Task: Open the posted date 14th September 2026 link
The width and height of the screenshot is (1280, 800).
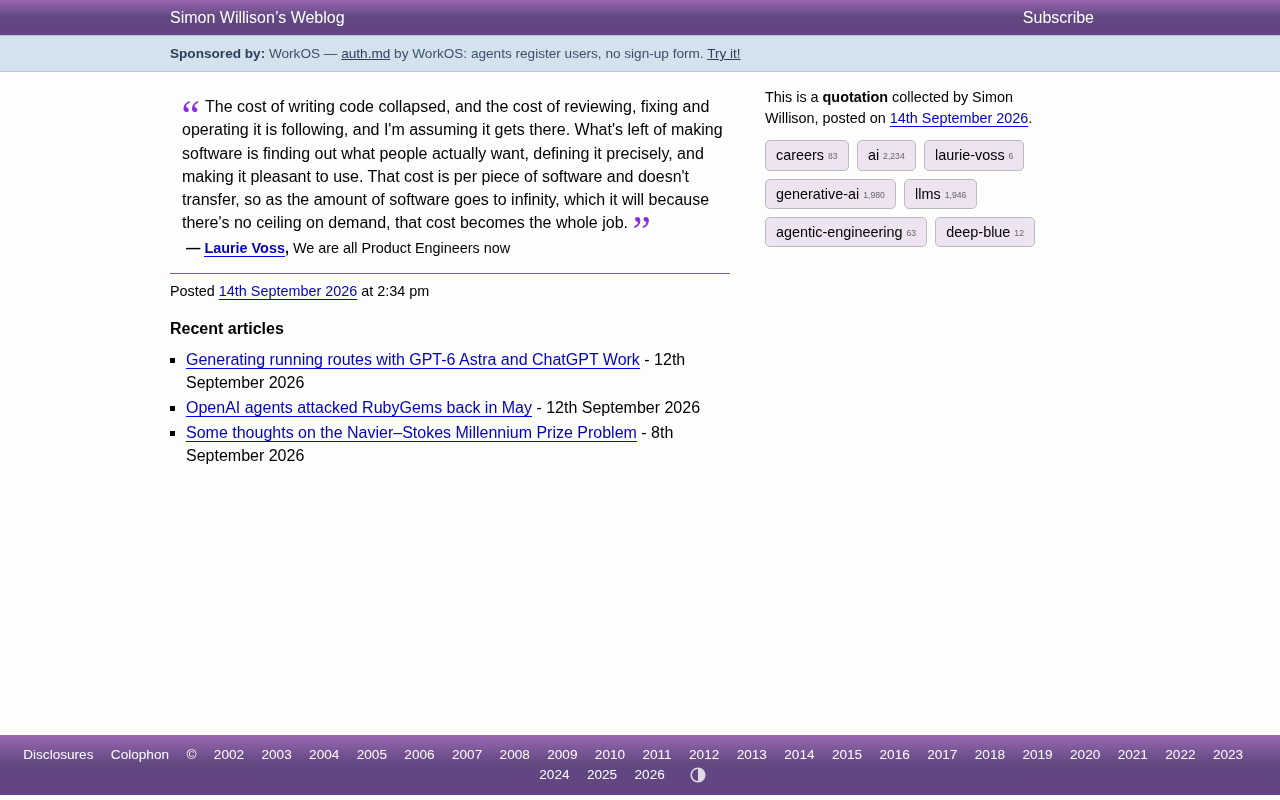Action: point(288,291)
